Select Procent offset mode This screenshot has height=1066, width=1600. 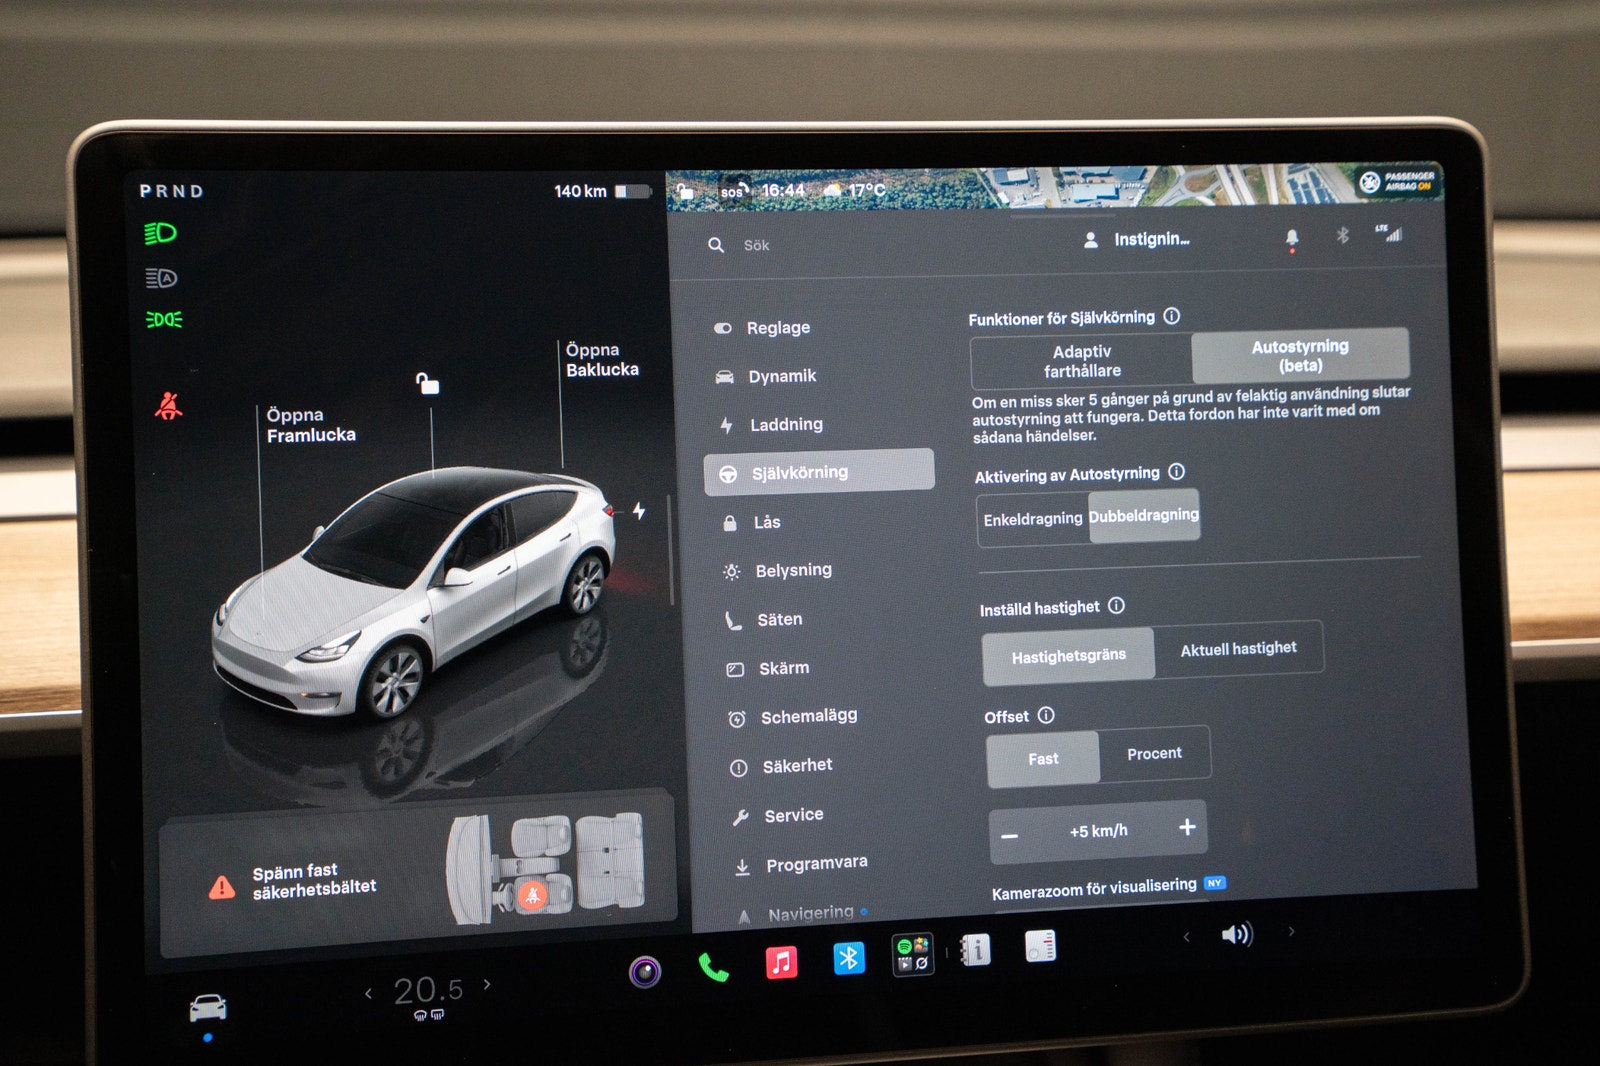pos(1154,753)
